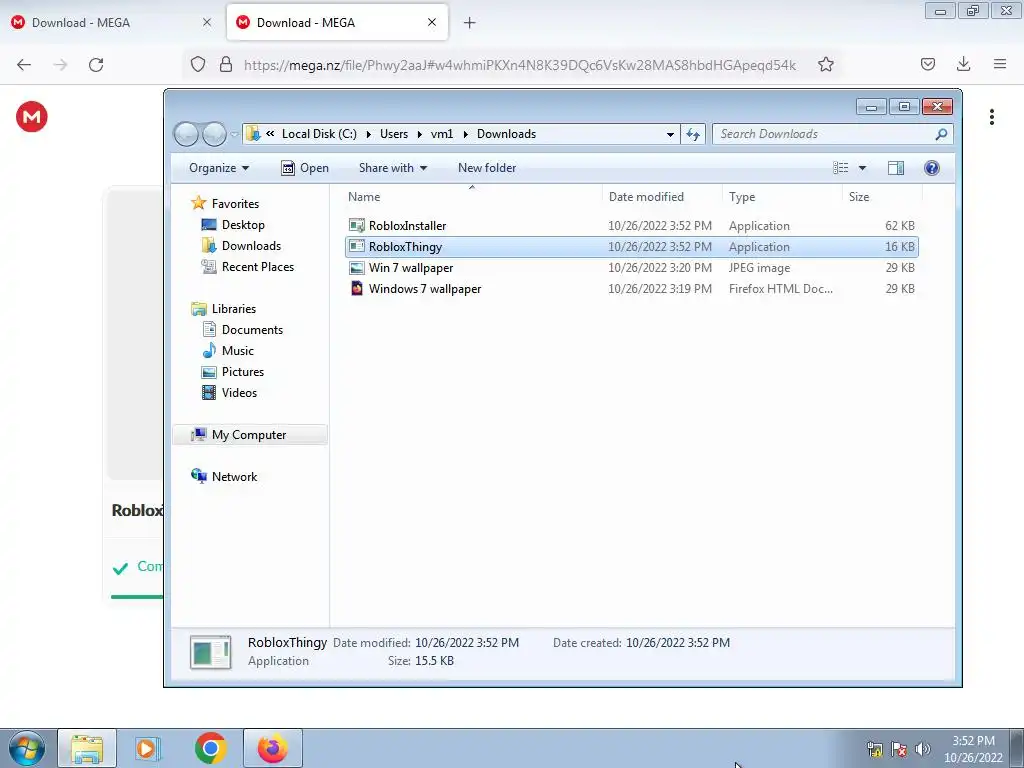Click the Action Center flag tray icon
Screen dimensions: 1024x768
tap(899, 749)
